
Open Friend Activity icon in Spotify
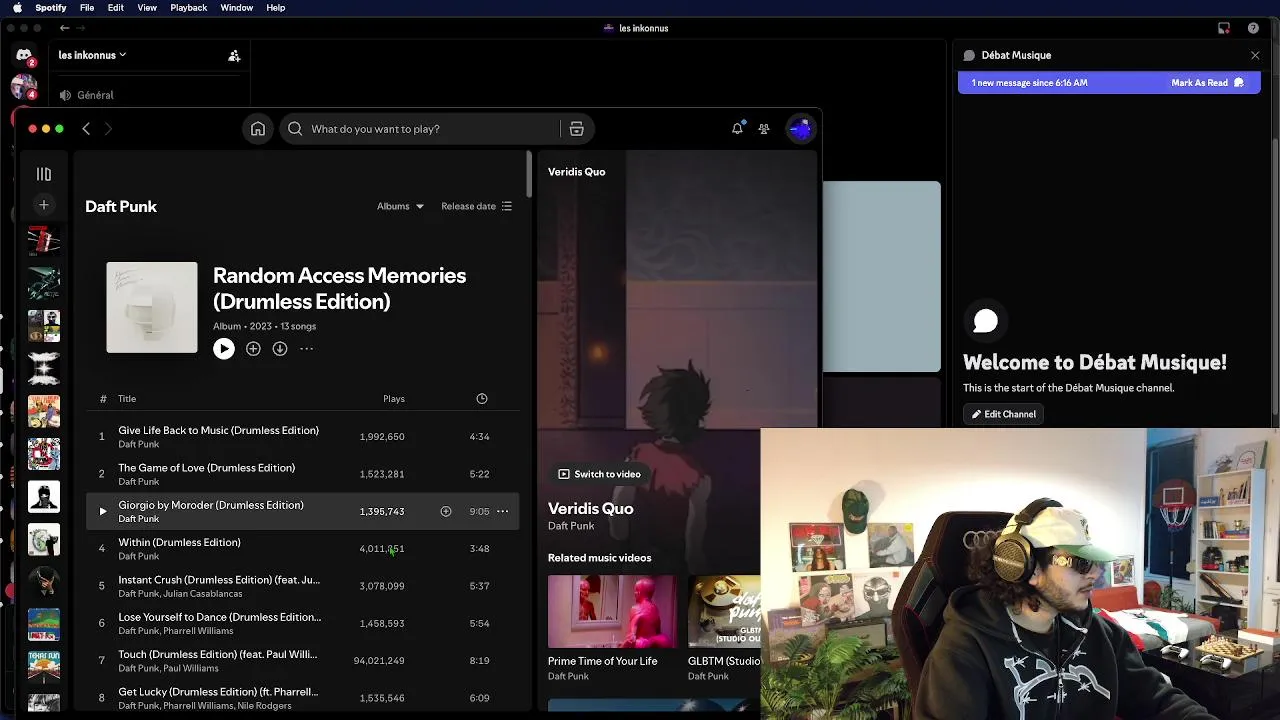pyautogui.click(x=764, y=129)
